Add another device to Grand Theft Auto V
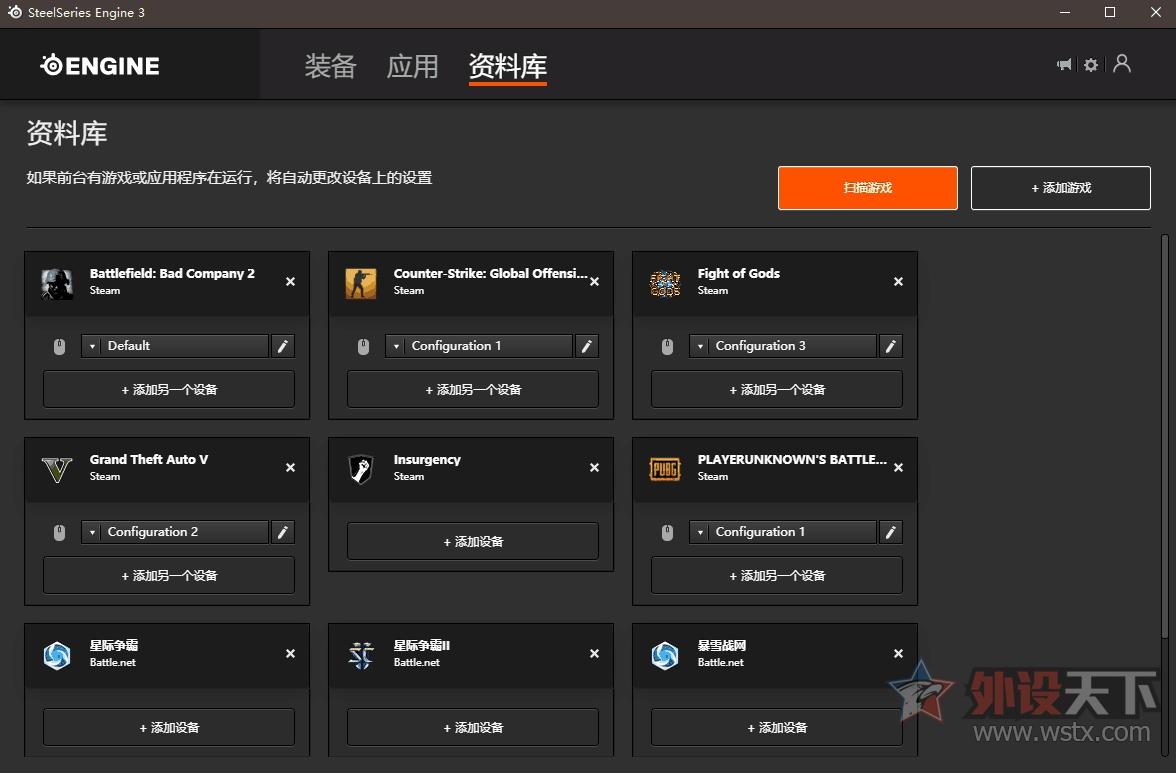 pos(169,575)
